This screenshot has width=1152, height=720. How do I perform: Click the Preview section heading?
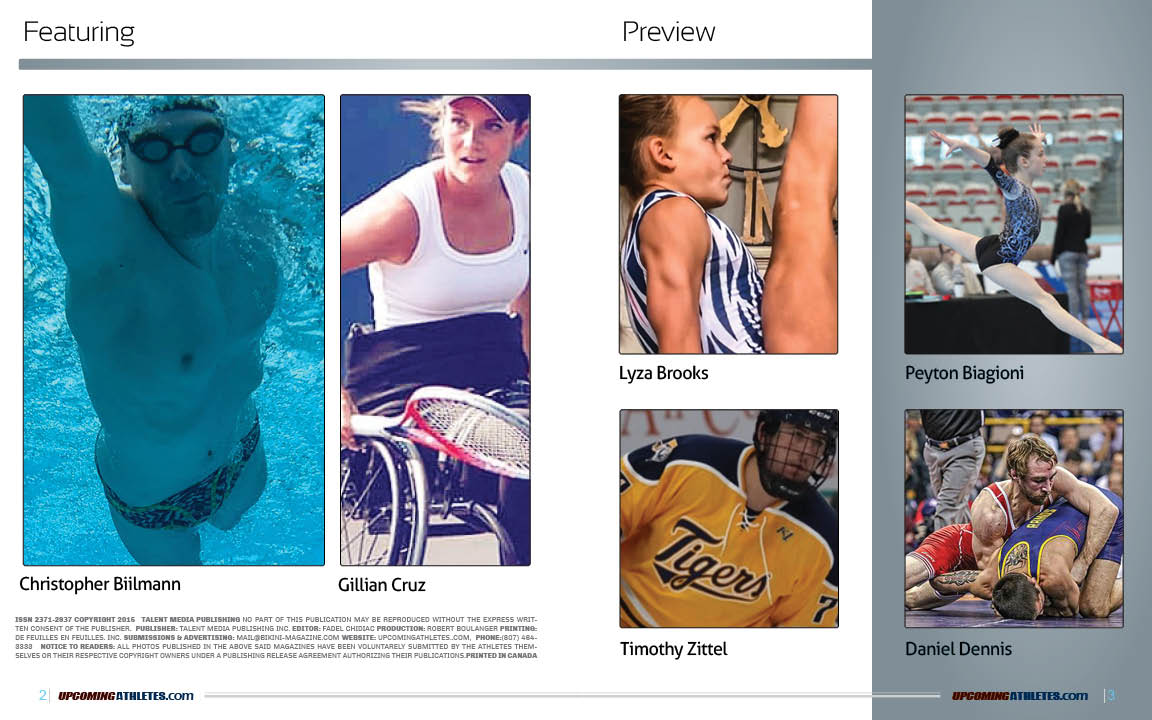[x=668, y=32]
